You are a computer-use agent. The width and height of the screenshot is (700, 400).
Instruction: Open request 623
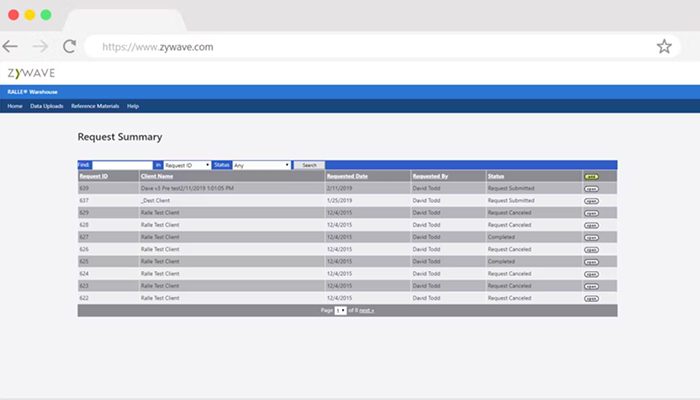(x=592, y=287)
